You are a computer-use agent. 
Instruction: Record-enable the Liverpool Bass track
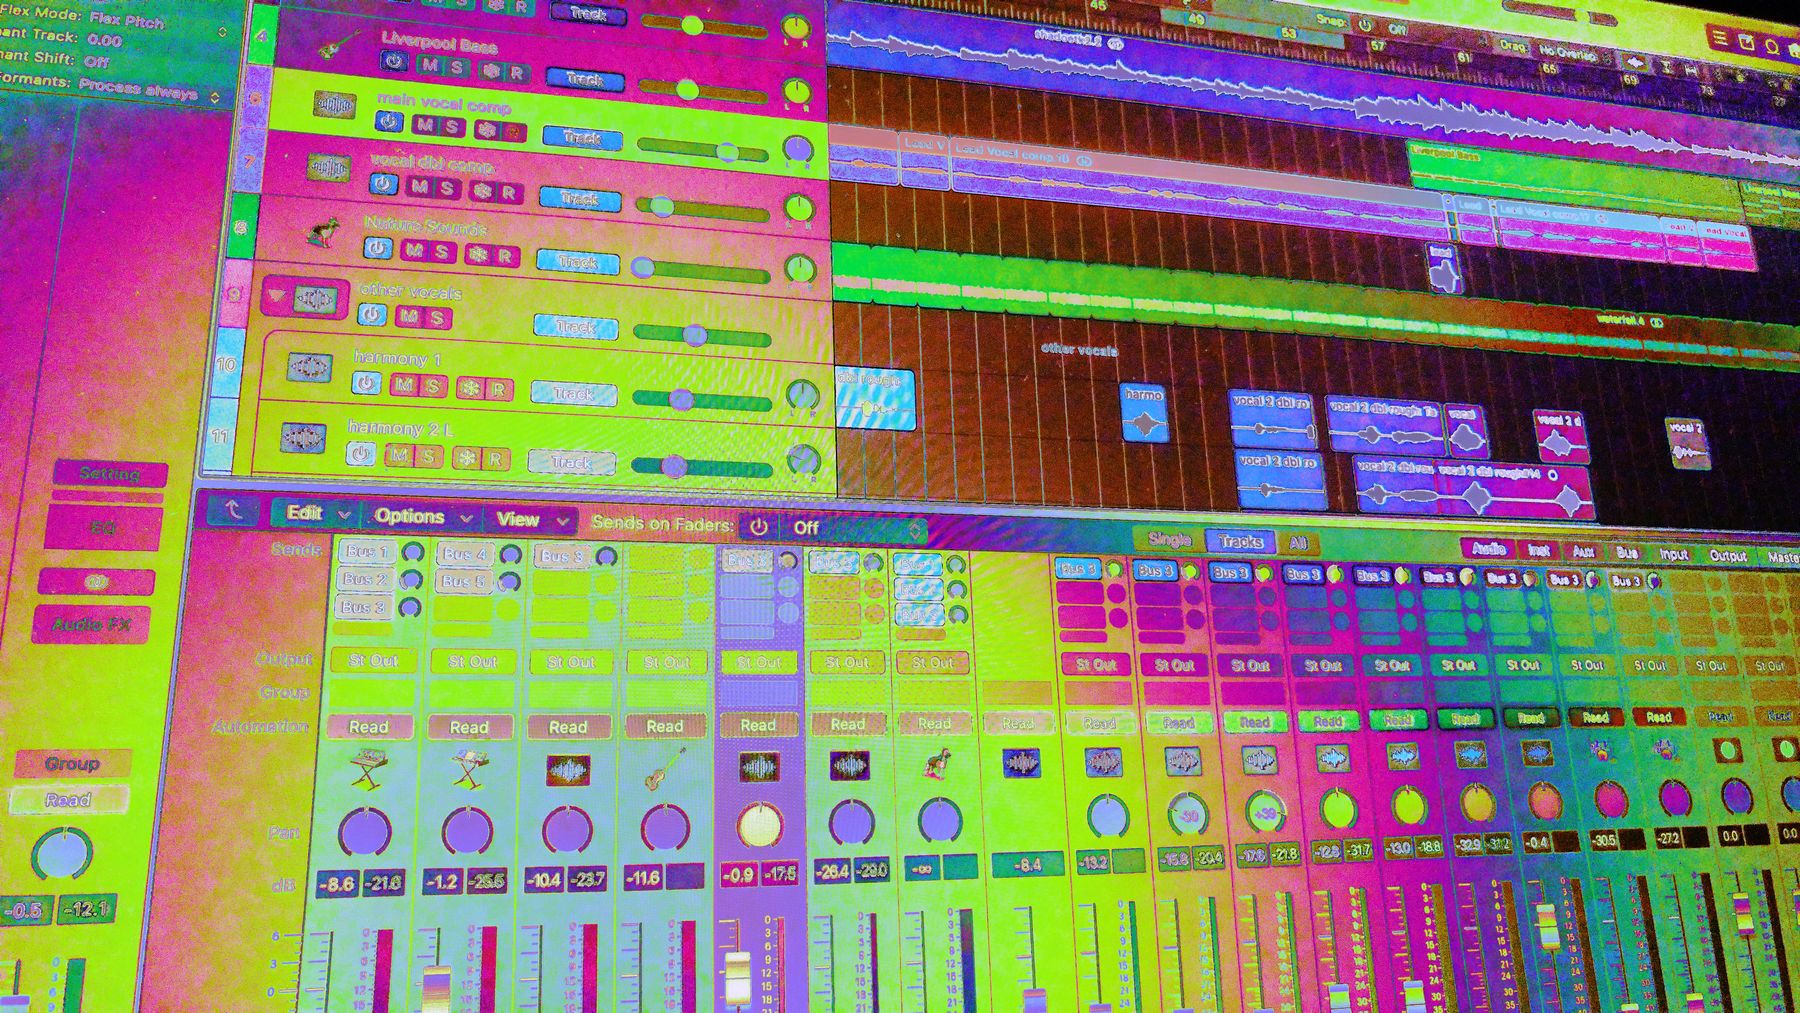click(517, 72)
